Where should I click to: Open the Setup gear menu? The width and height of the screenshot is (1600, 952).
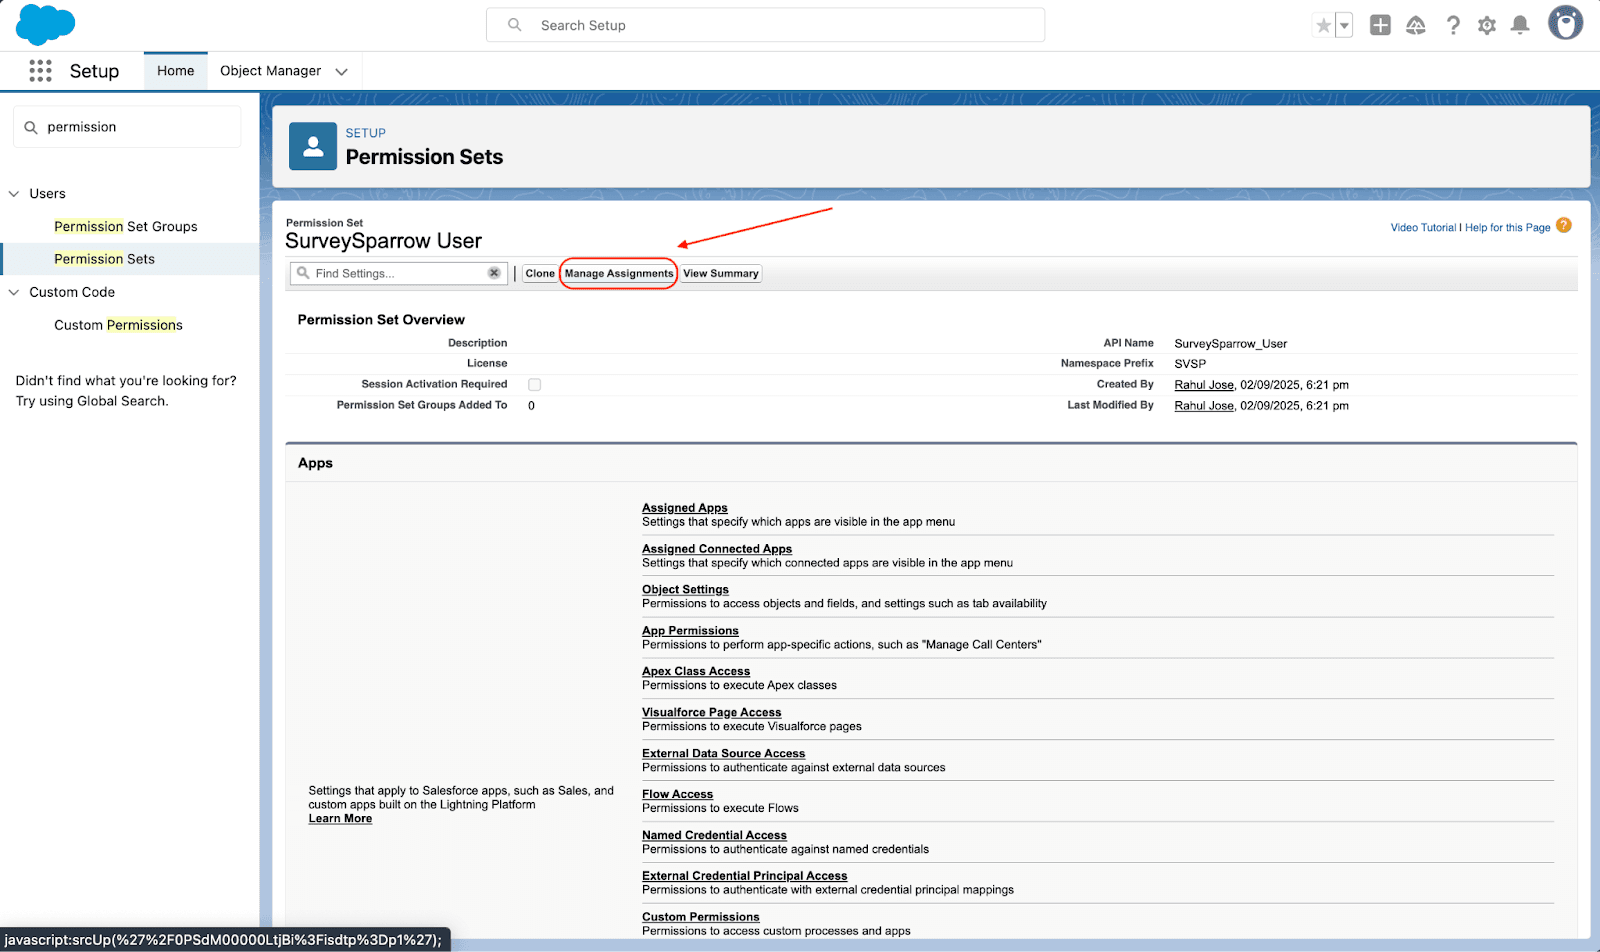tap(1487, 26)
